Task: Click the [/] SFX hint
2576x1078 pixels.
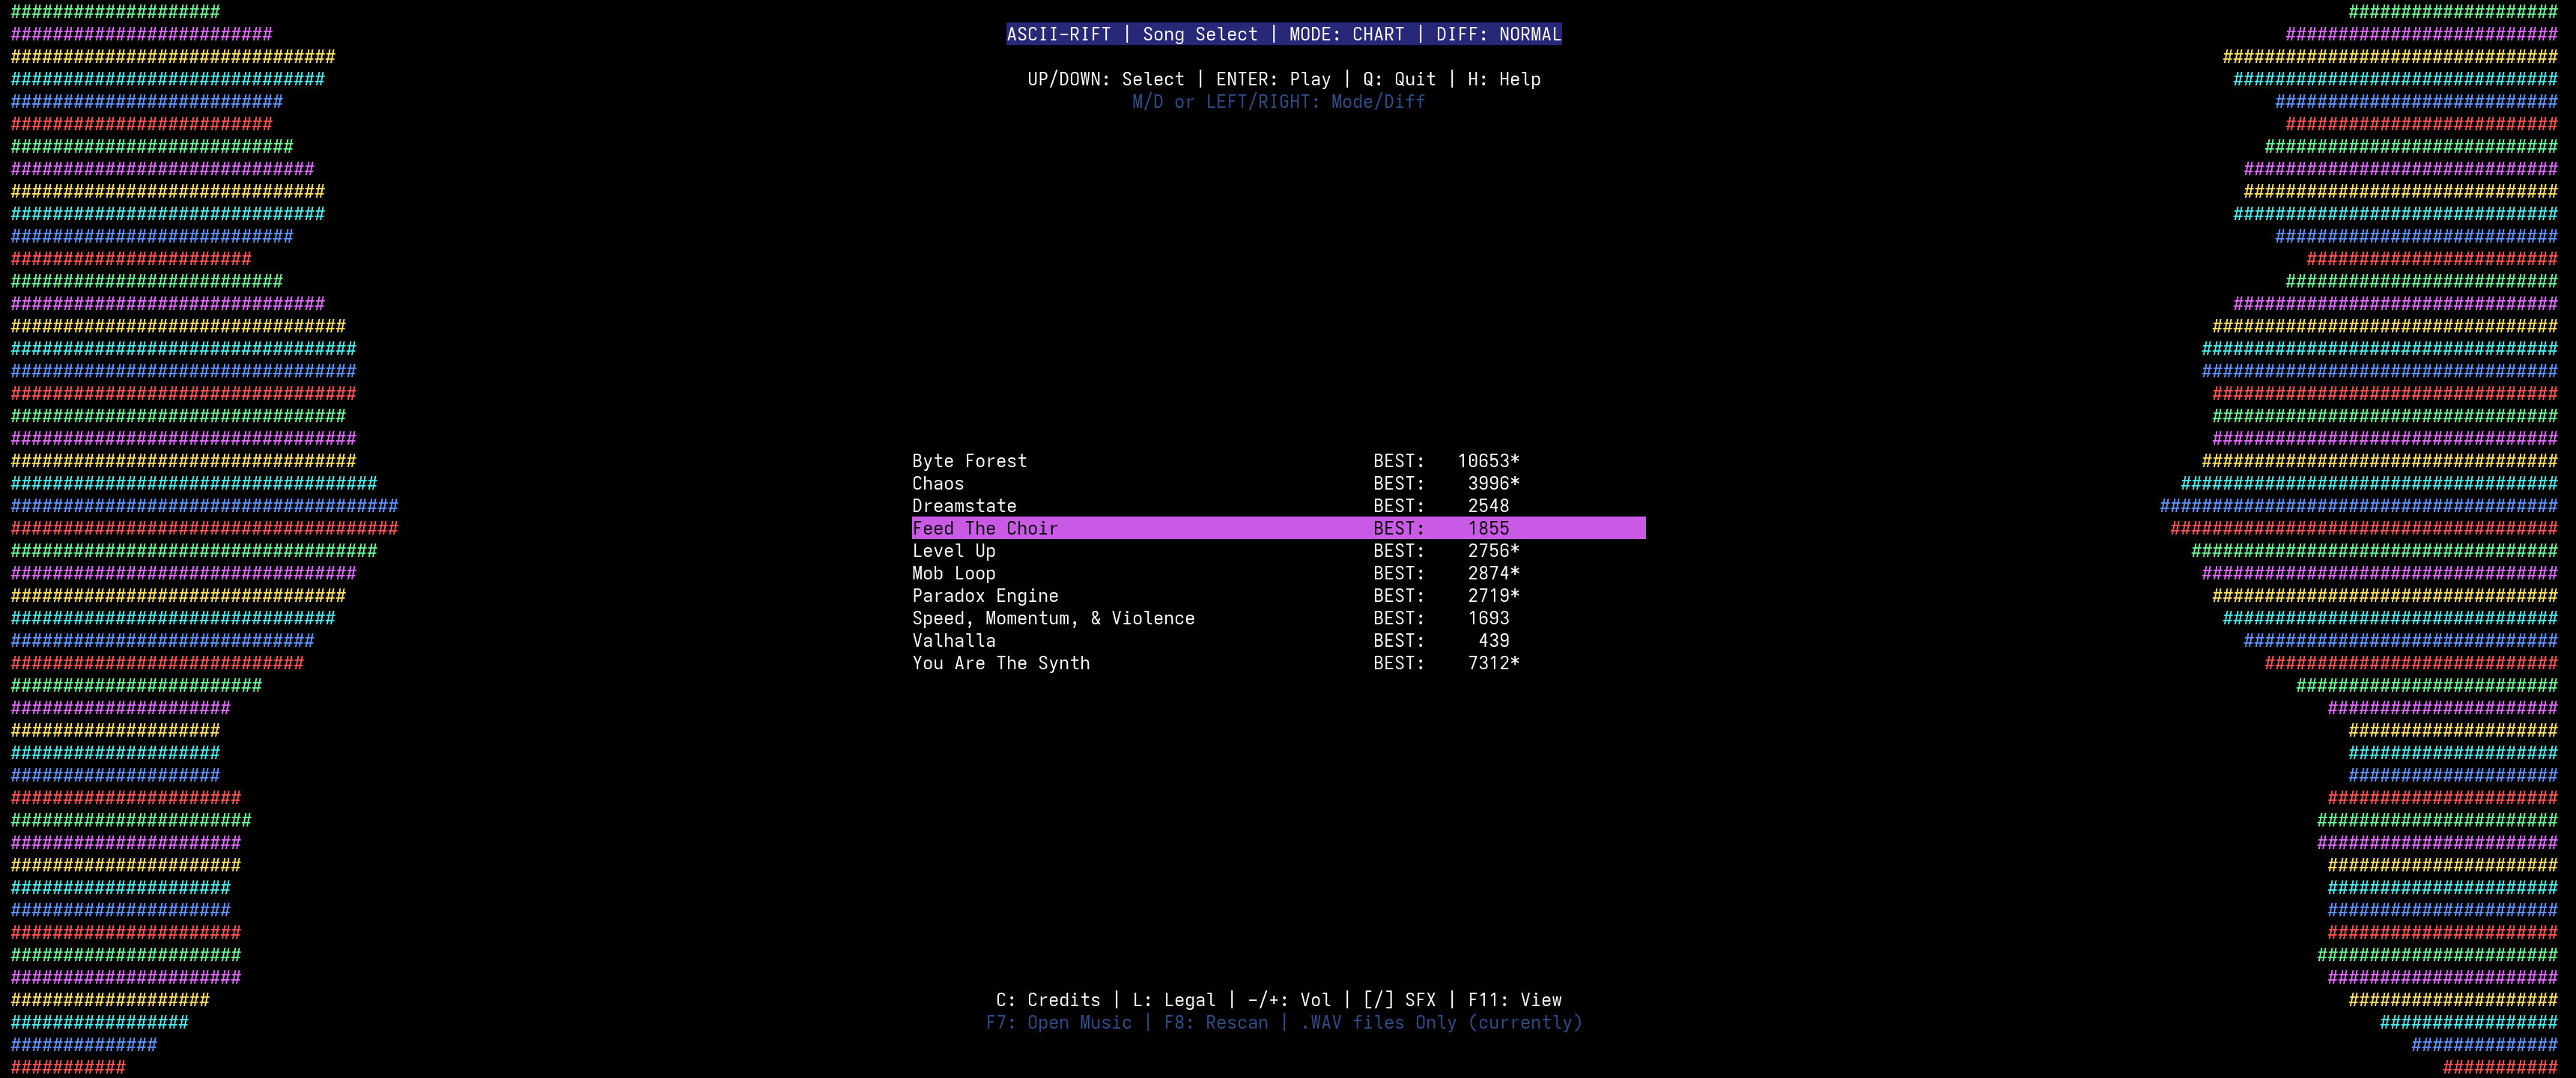Action: click(x=1399, y=1000)
